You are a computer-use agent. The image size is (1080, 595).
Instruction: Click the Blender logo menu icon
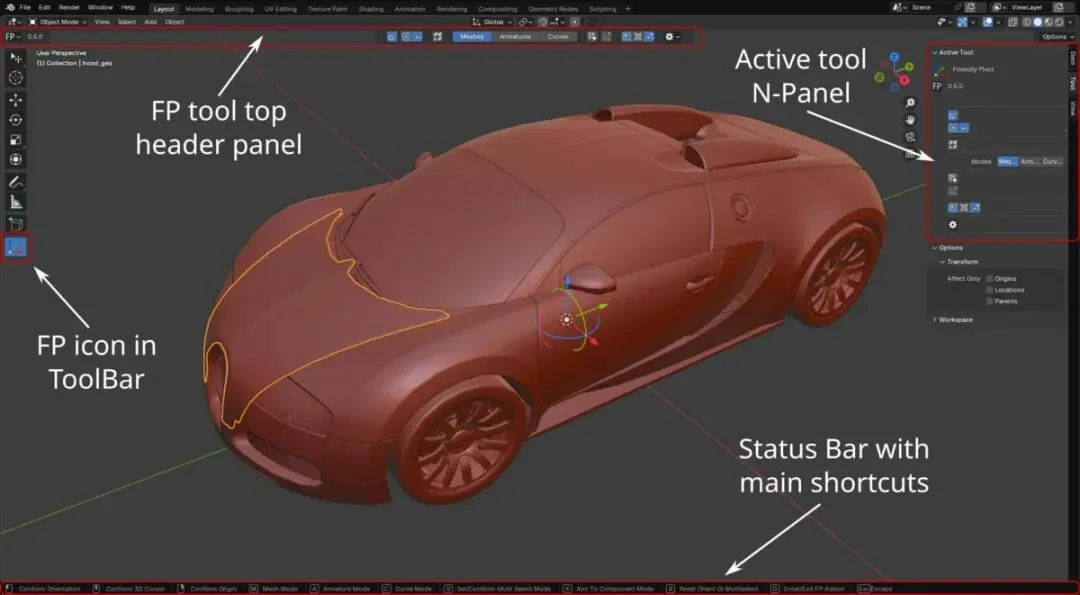pyautogui.click(x=10, y=8)
